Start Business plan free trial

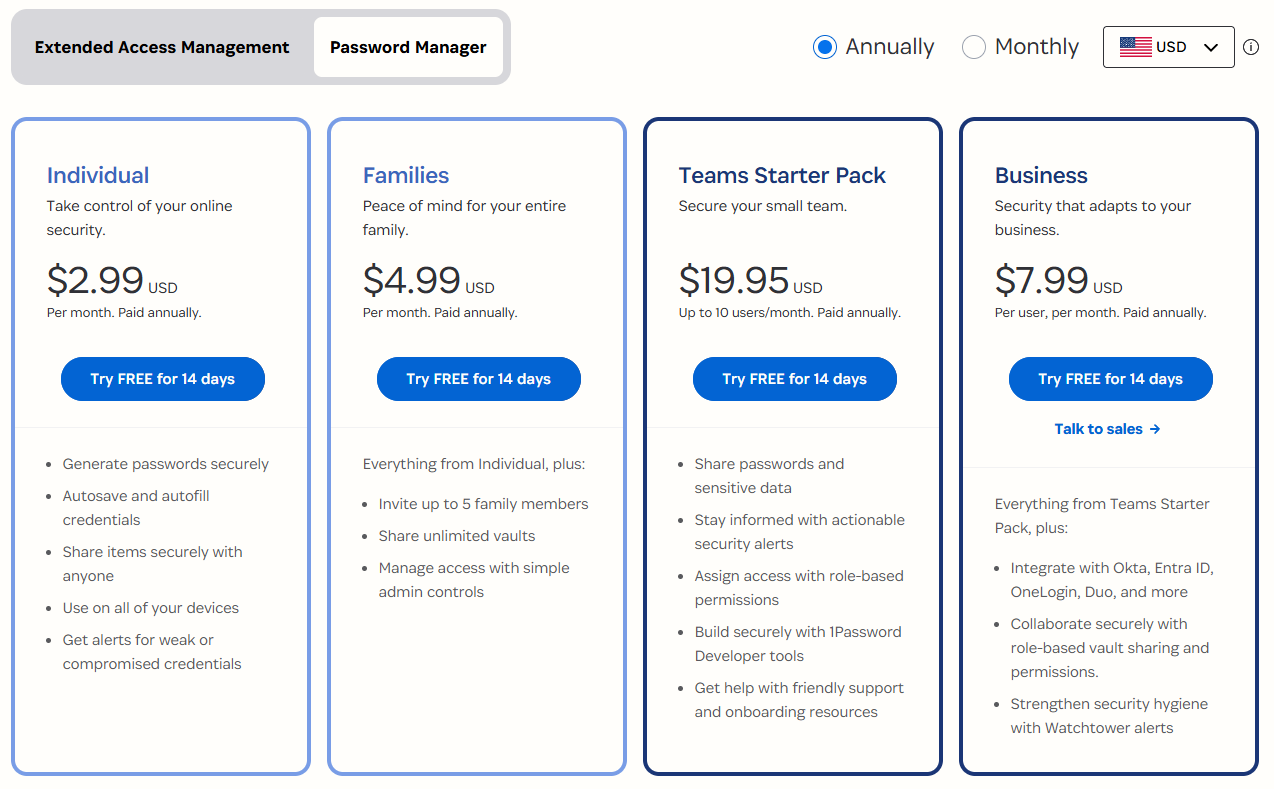point(1111,379)
